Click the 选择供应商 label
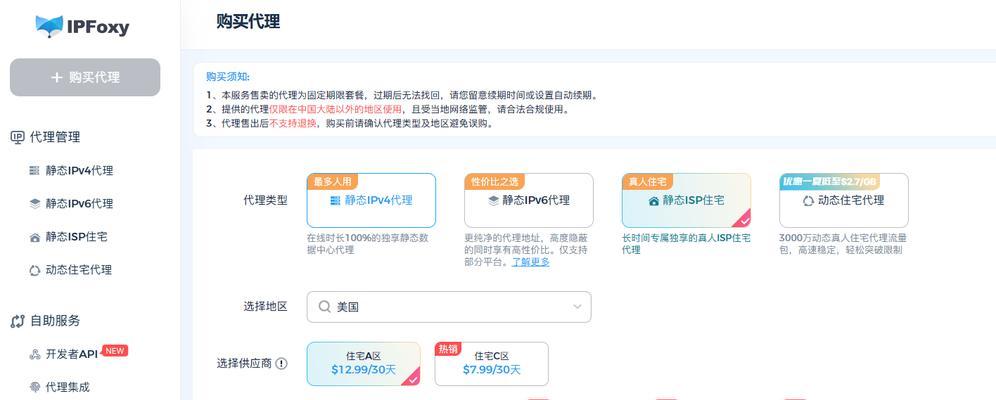This screenshot has height=400, width=996. tap(244, 364)
